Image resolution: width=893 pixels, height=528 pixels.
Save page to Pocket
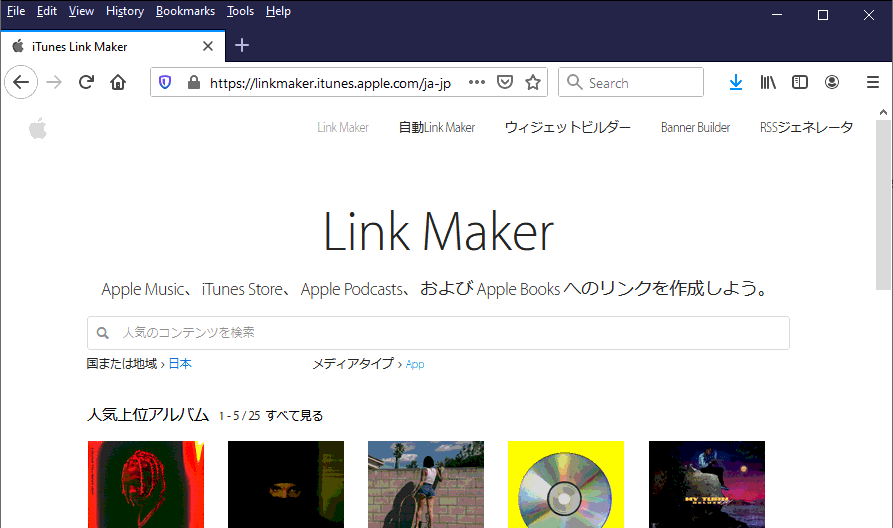pyautogui.click(x=505, y=82)
